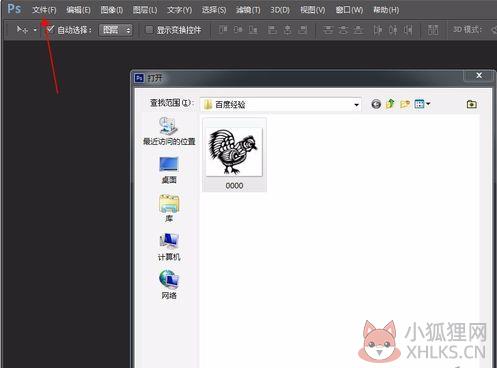Open the 3D(D) menu
The height and width of the screenshot is (368, 497).
280,10
